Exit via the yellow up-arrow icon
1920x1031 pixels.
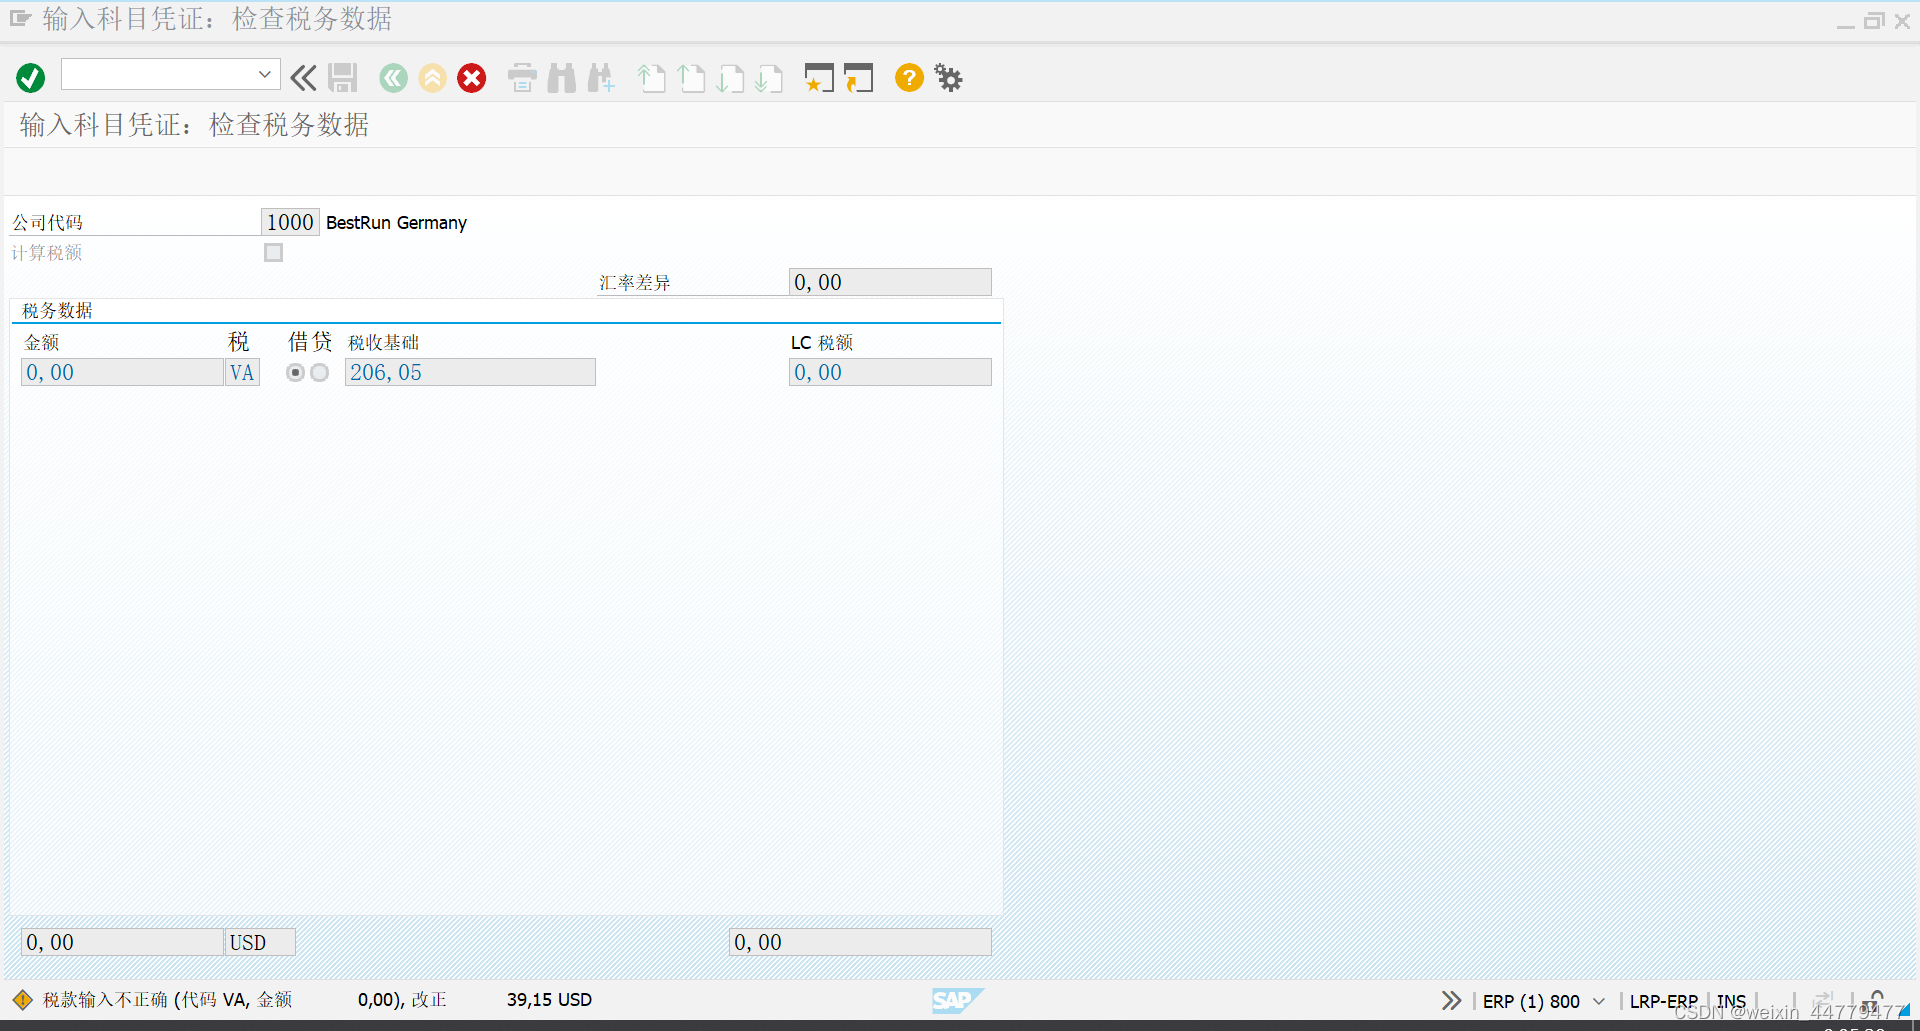[x=433, y=78]
